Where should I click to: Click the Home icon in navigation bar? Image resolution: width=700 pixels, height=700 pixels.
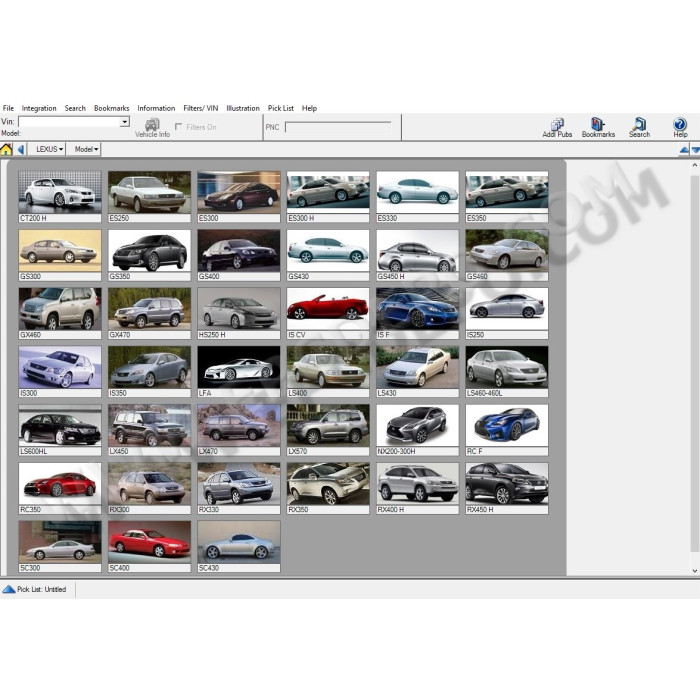click(x=6, y=149)
